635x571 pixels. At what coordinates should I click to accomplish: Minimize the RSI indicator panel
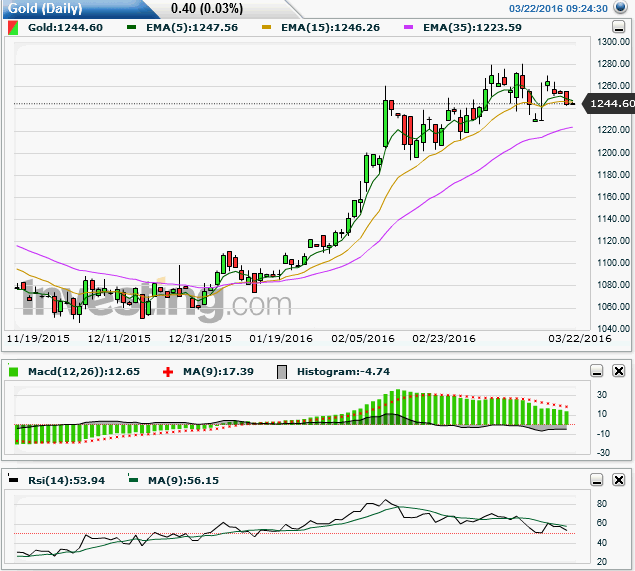pyautogui.click(x=597, y=480)
